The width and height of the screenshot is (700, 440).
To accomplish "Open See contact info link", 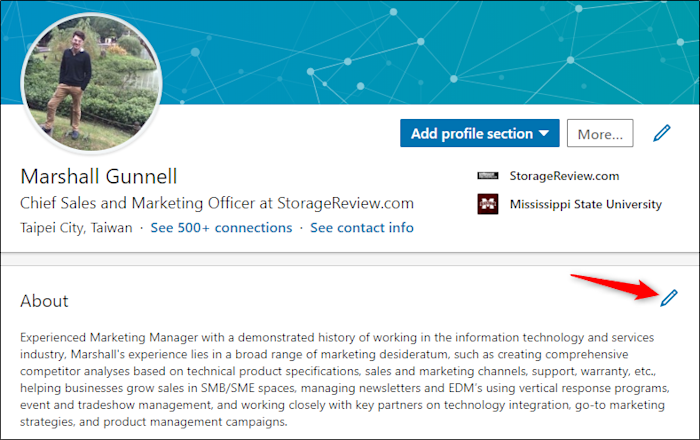I will 362,228.
